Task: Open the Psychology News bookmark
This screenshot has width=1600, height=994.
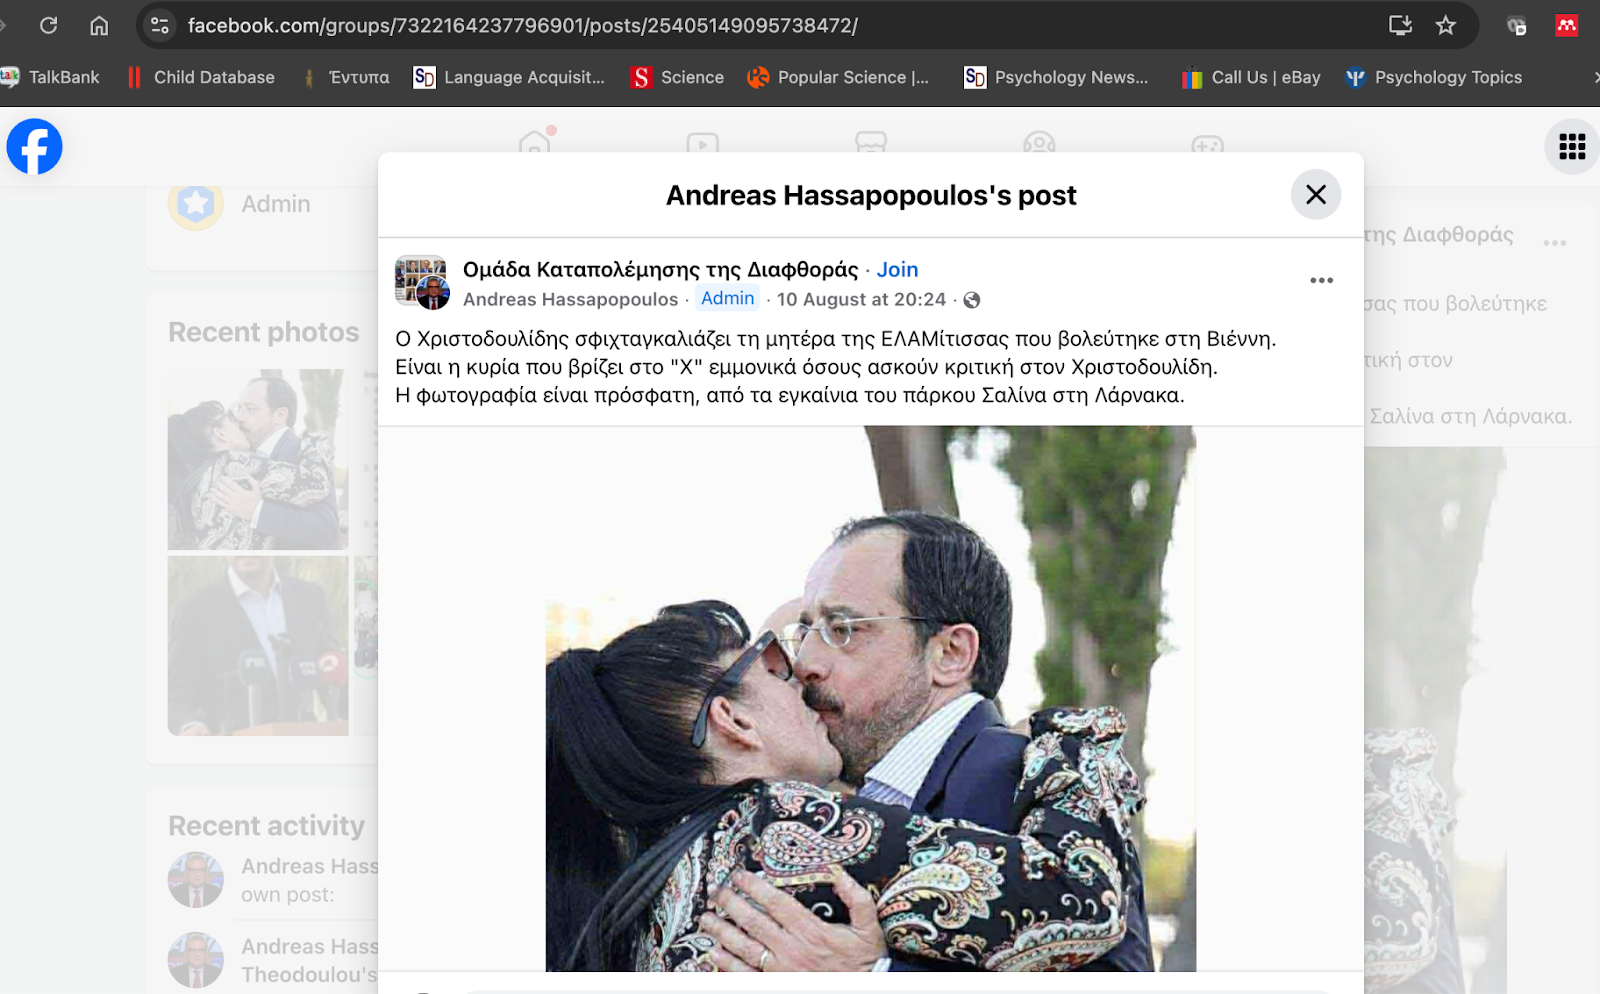Action: pyautogui.click(x=1057, y=77)
